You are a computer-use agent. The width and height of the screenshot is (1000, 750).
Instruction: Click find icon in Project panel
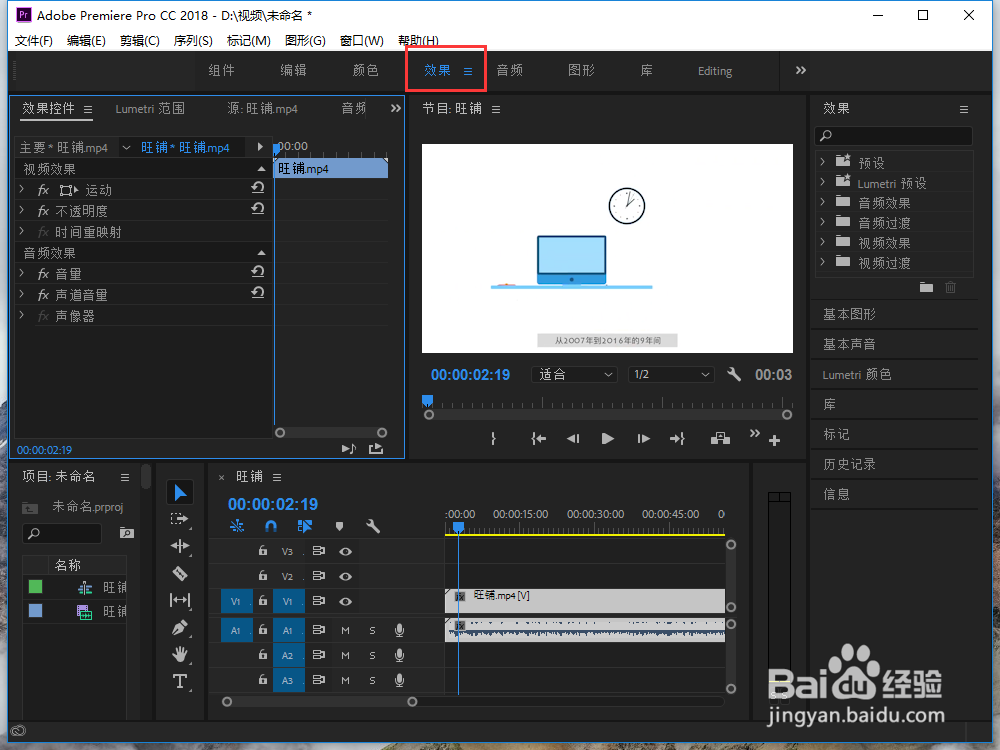coord(127,533)
